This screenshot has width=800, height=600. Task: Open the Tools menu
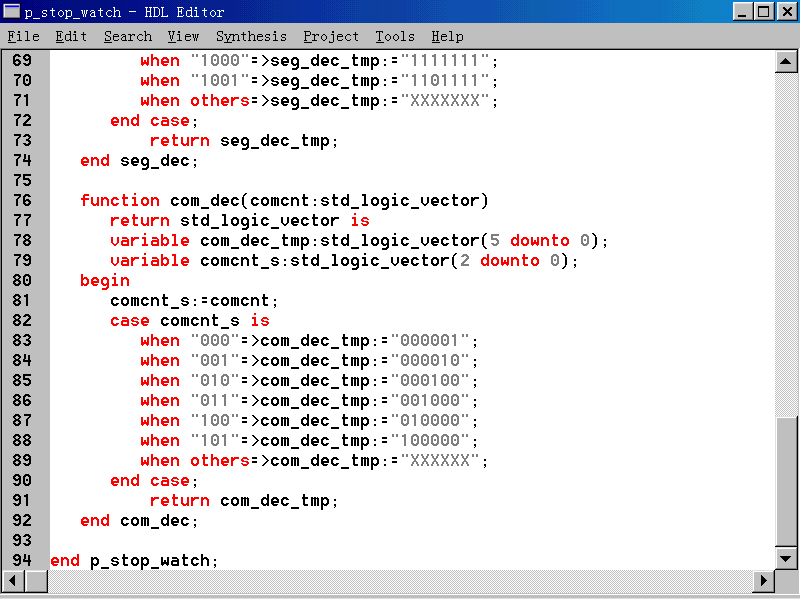395,37
